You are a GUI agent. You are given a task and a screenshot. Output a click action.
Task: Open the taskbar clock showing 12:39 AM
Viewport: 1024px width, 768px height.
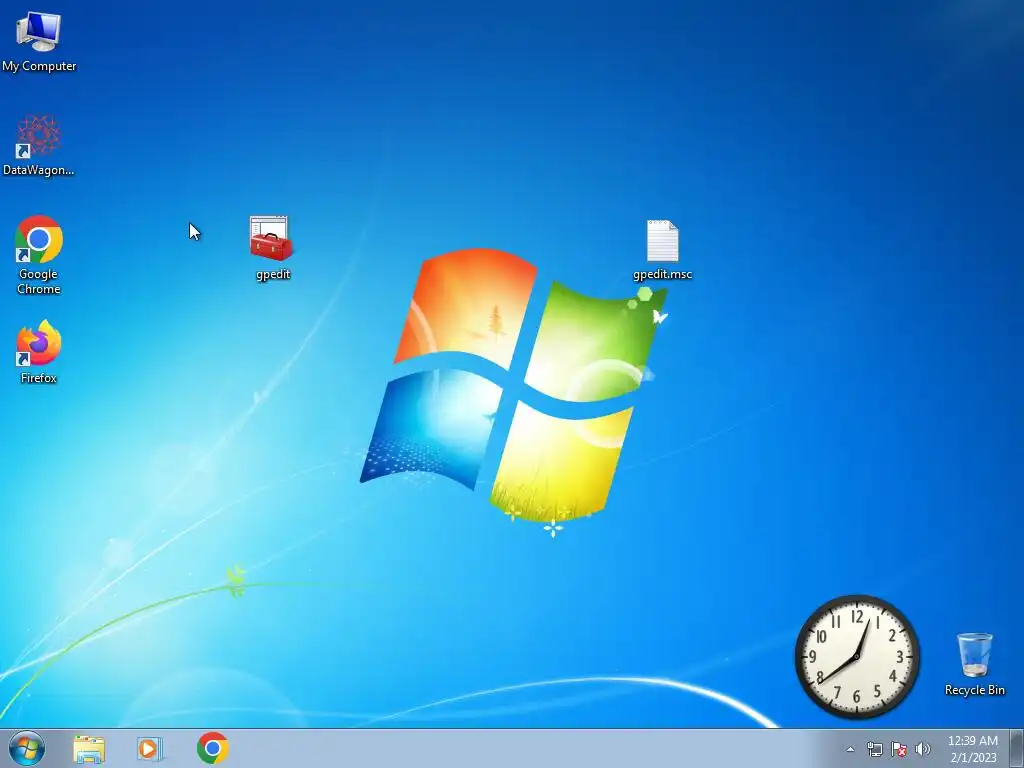tap(973, 749)
